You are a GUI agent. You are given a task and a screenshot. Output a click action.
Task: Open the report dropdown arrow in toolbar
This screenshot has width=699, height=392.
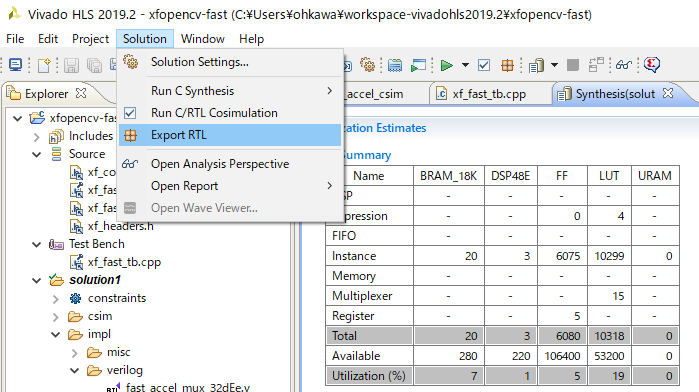click(554, 65)
